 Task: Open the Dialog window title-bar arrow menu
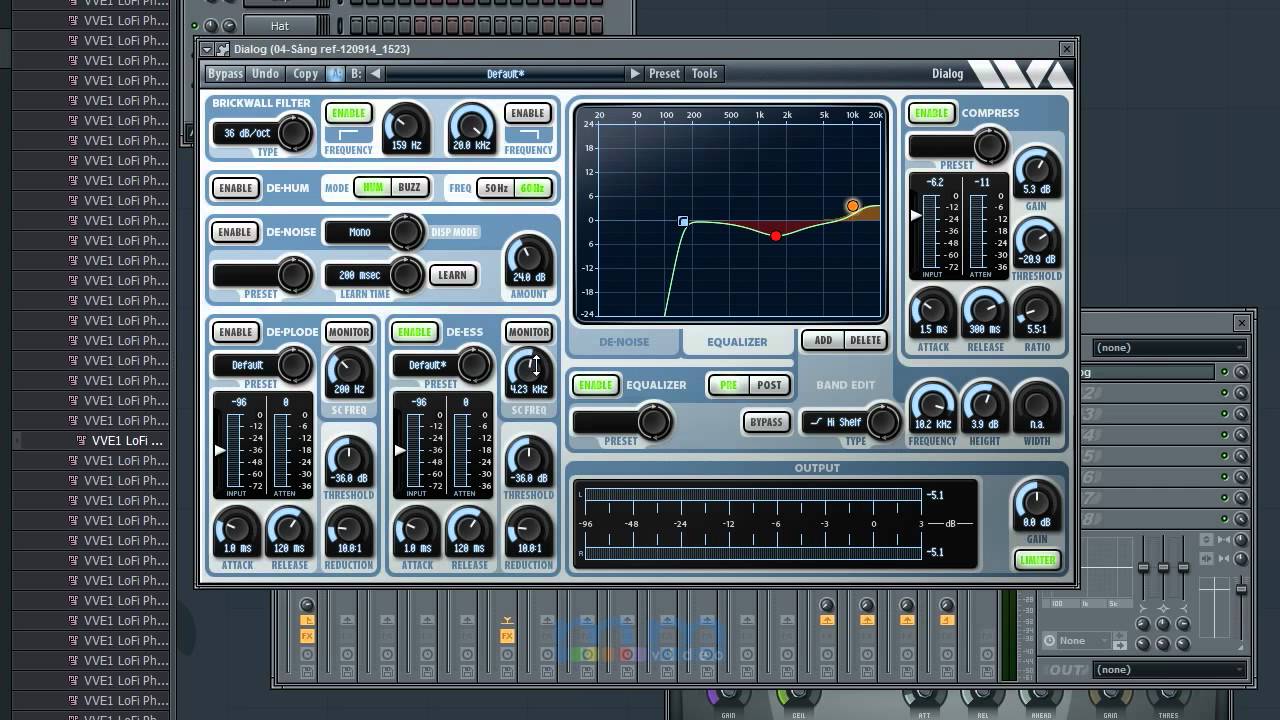(x=207, y=49)
